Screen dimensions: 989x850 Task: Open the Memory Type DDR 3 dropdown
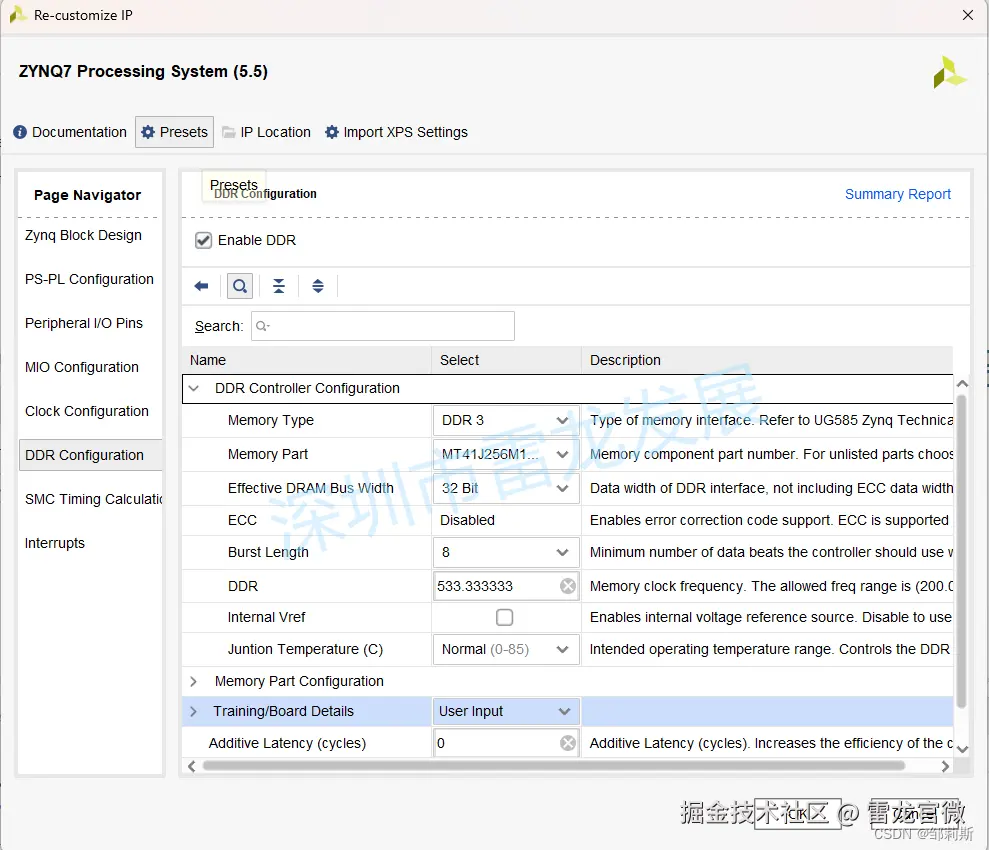click(x=506, y=421)
